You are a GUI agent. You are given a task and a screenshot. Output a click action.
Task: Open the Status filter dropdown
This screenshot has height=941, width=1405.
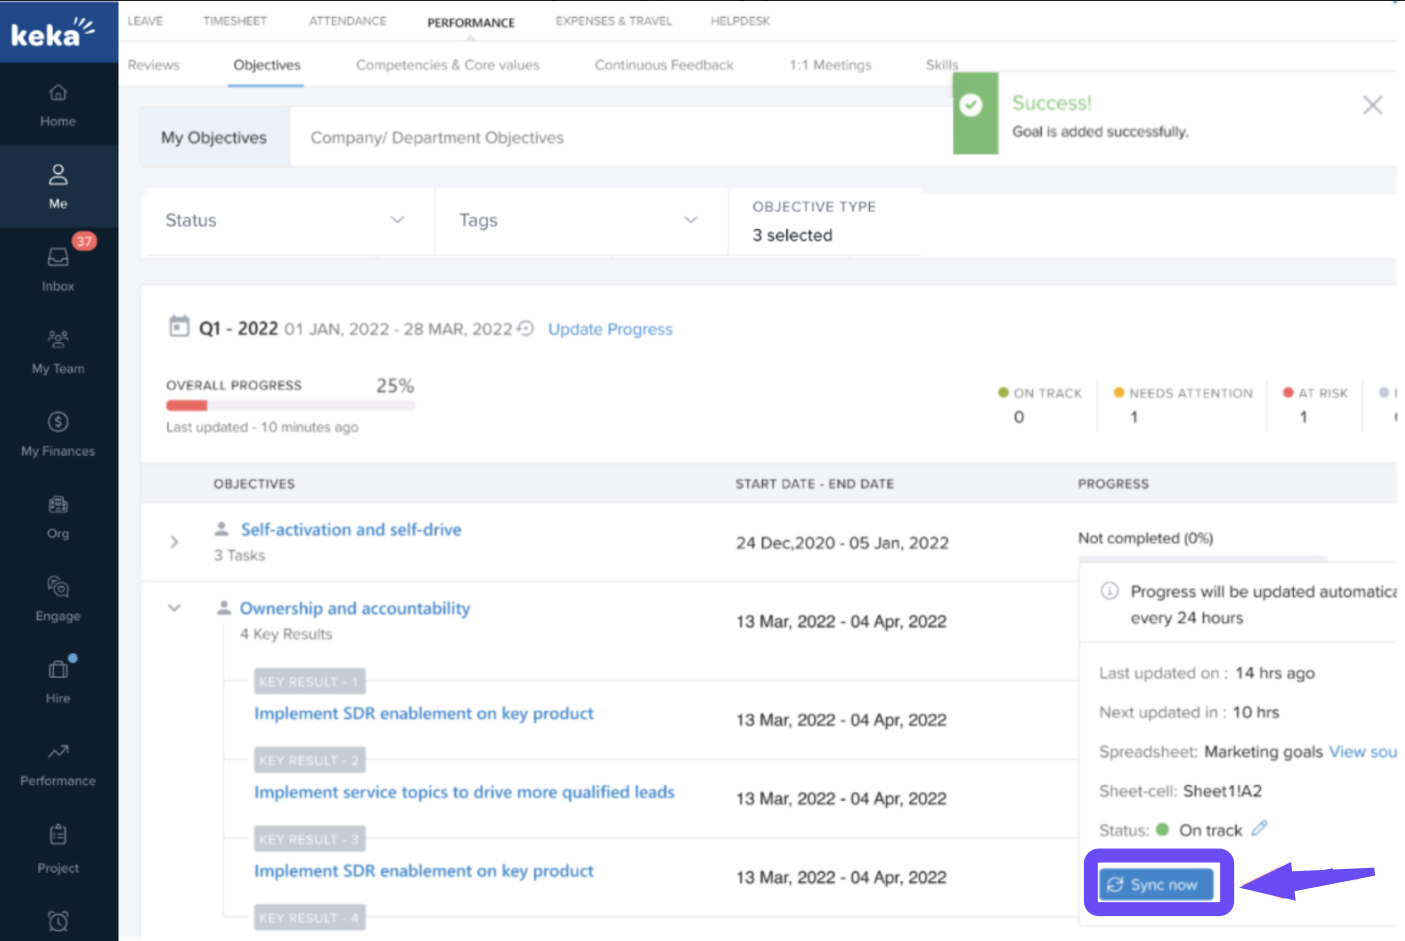pyautogui.click(x=285, y=220)
